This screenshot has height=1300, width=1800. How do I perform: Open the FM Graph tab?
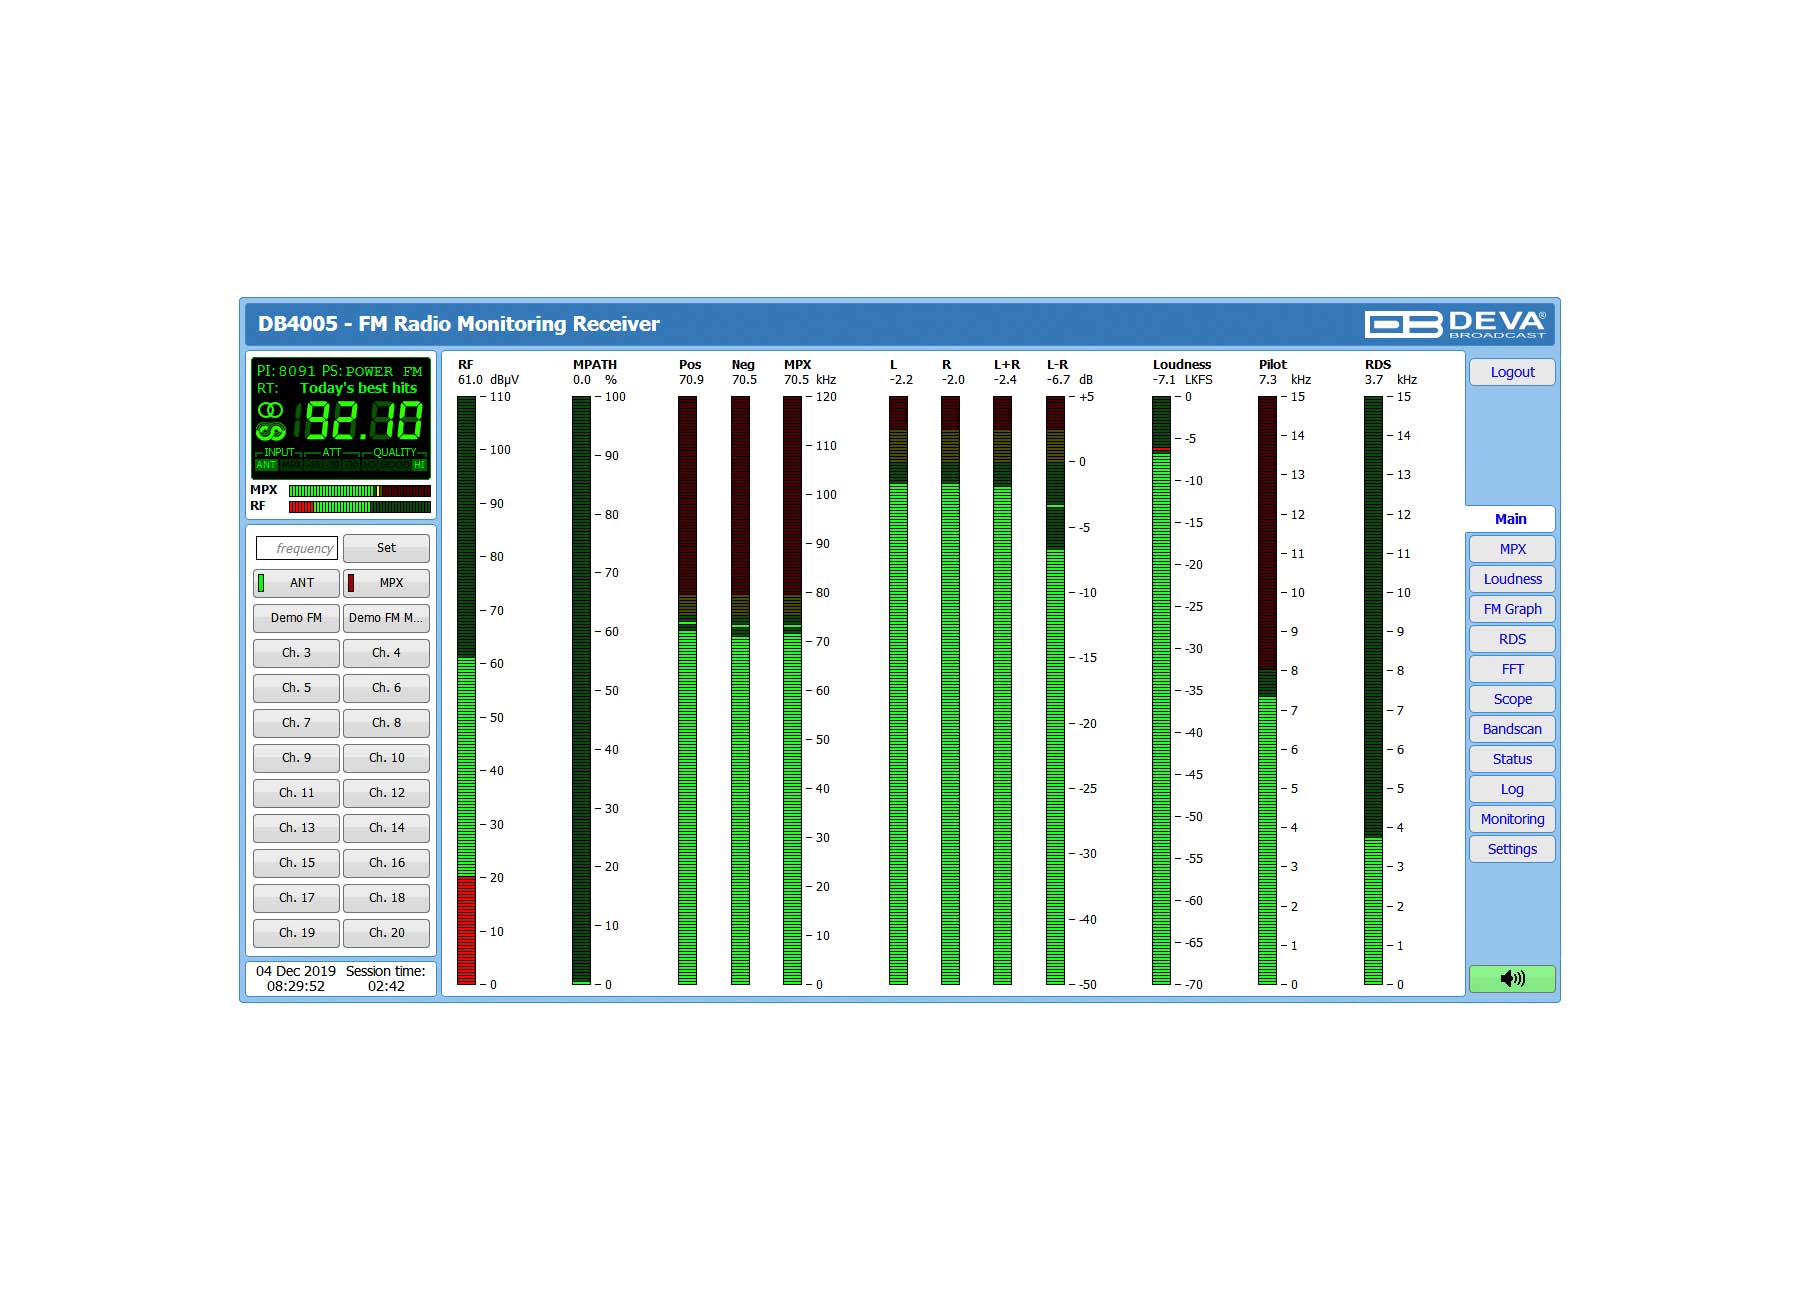pyautogui.click(x=1512, y=609)
